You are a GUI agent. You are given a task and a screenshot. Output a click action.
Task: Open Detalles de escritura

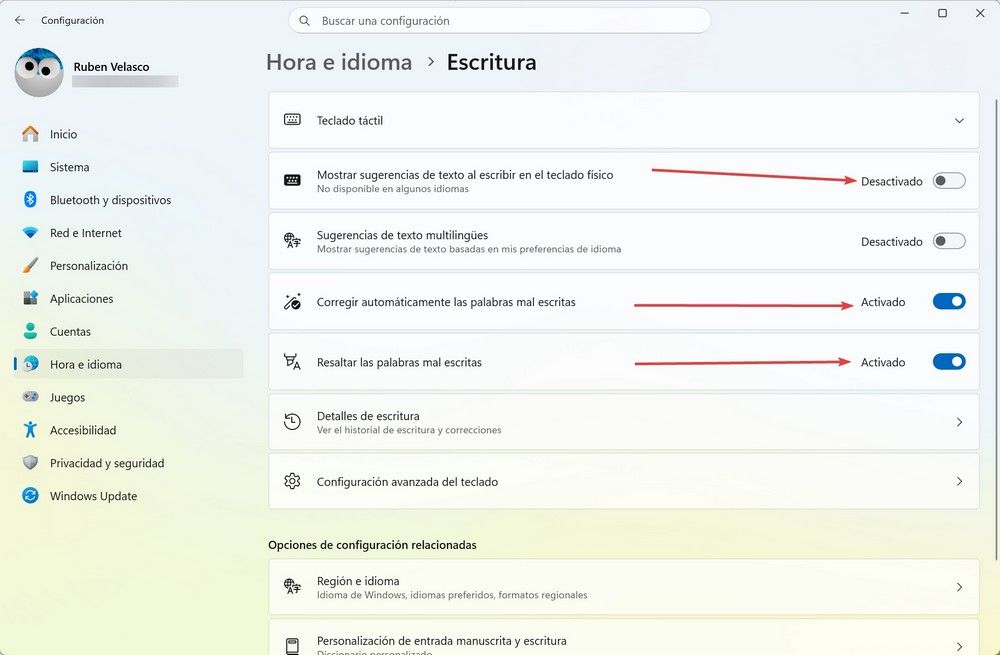(622, 422)
